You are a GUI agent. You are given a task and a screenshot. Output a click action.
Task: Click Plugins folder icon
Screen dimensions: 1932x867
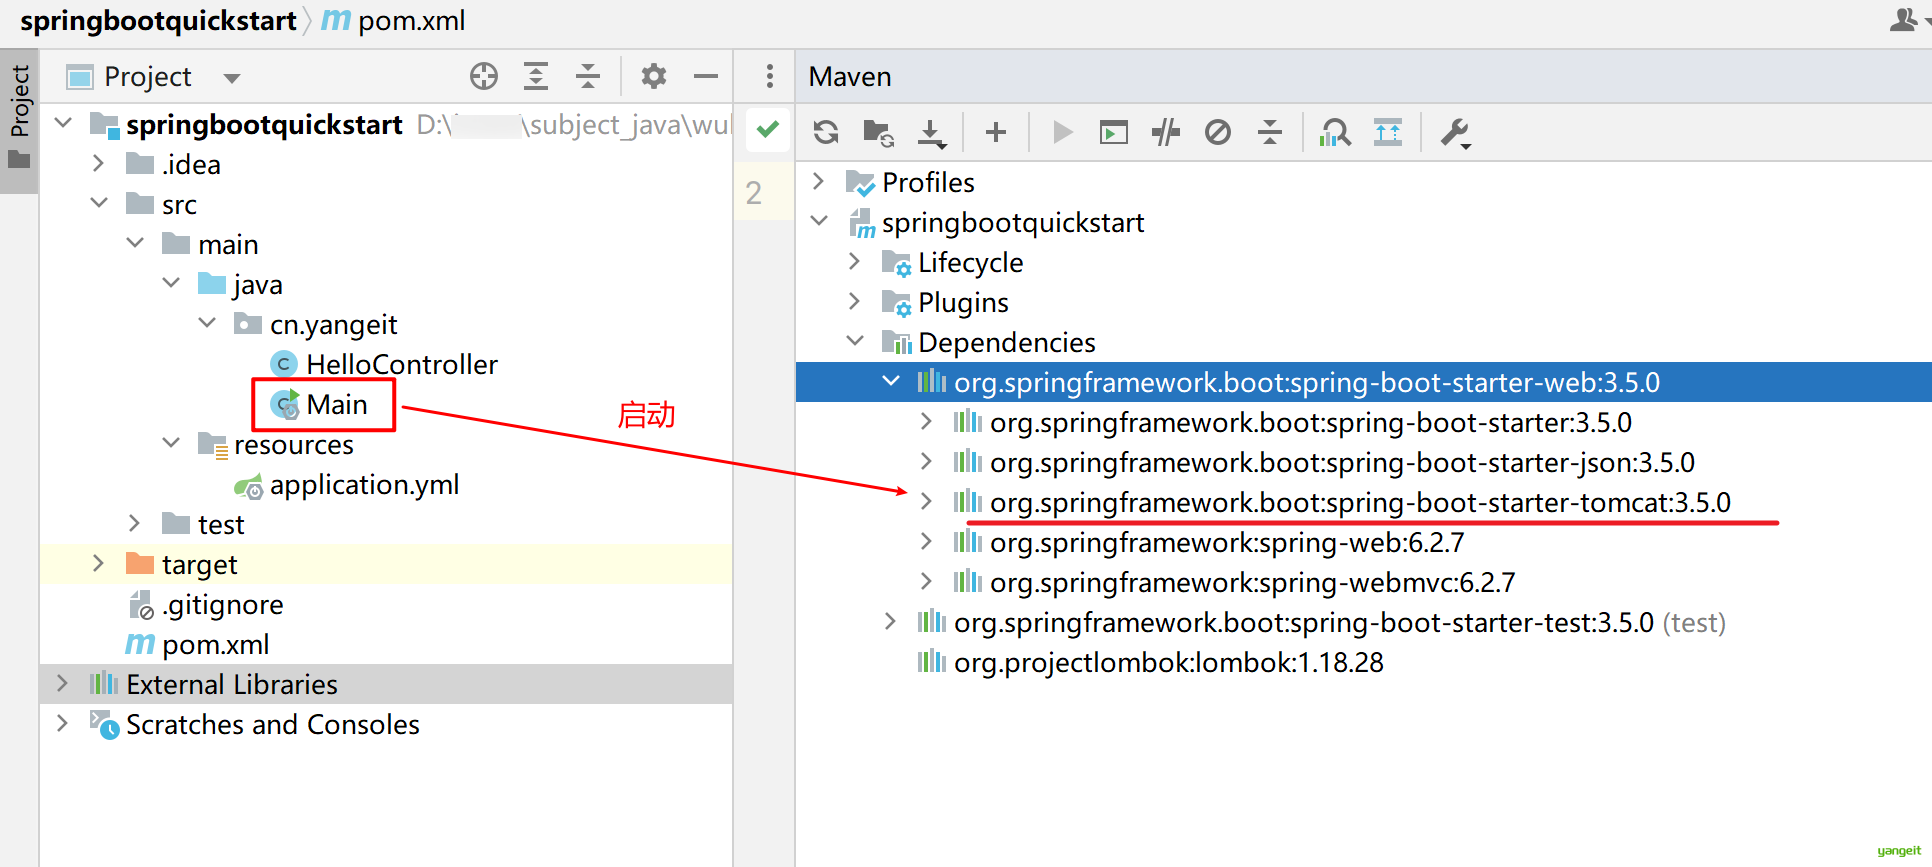coord(896,302)
